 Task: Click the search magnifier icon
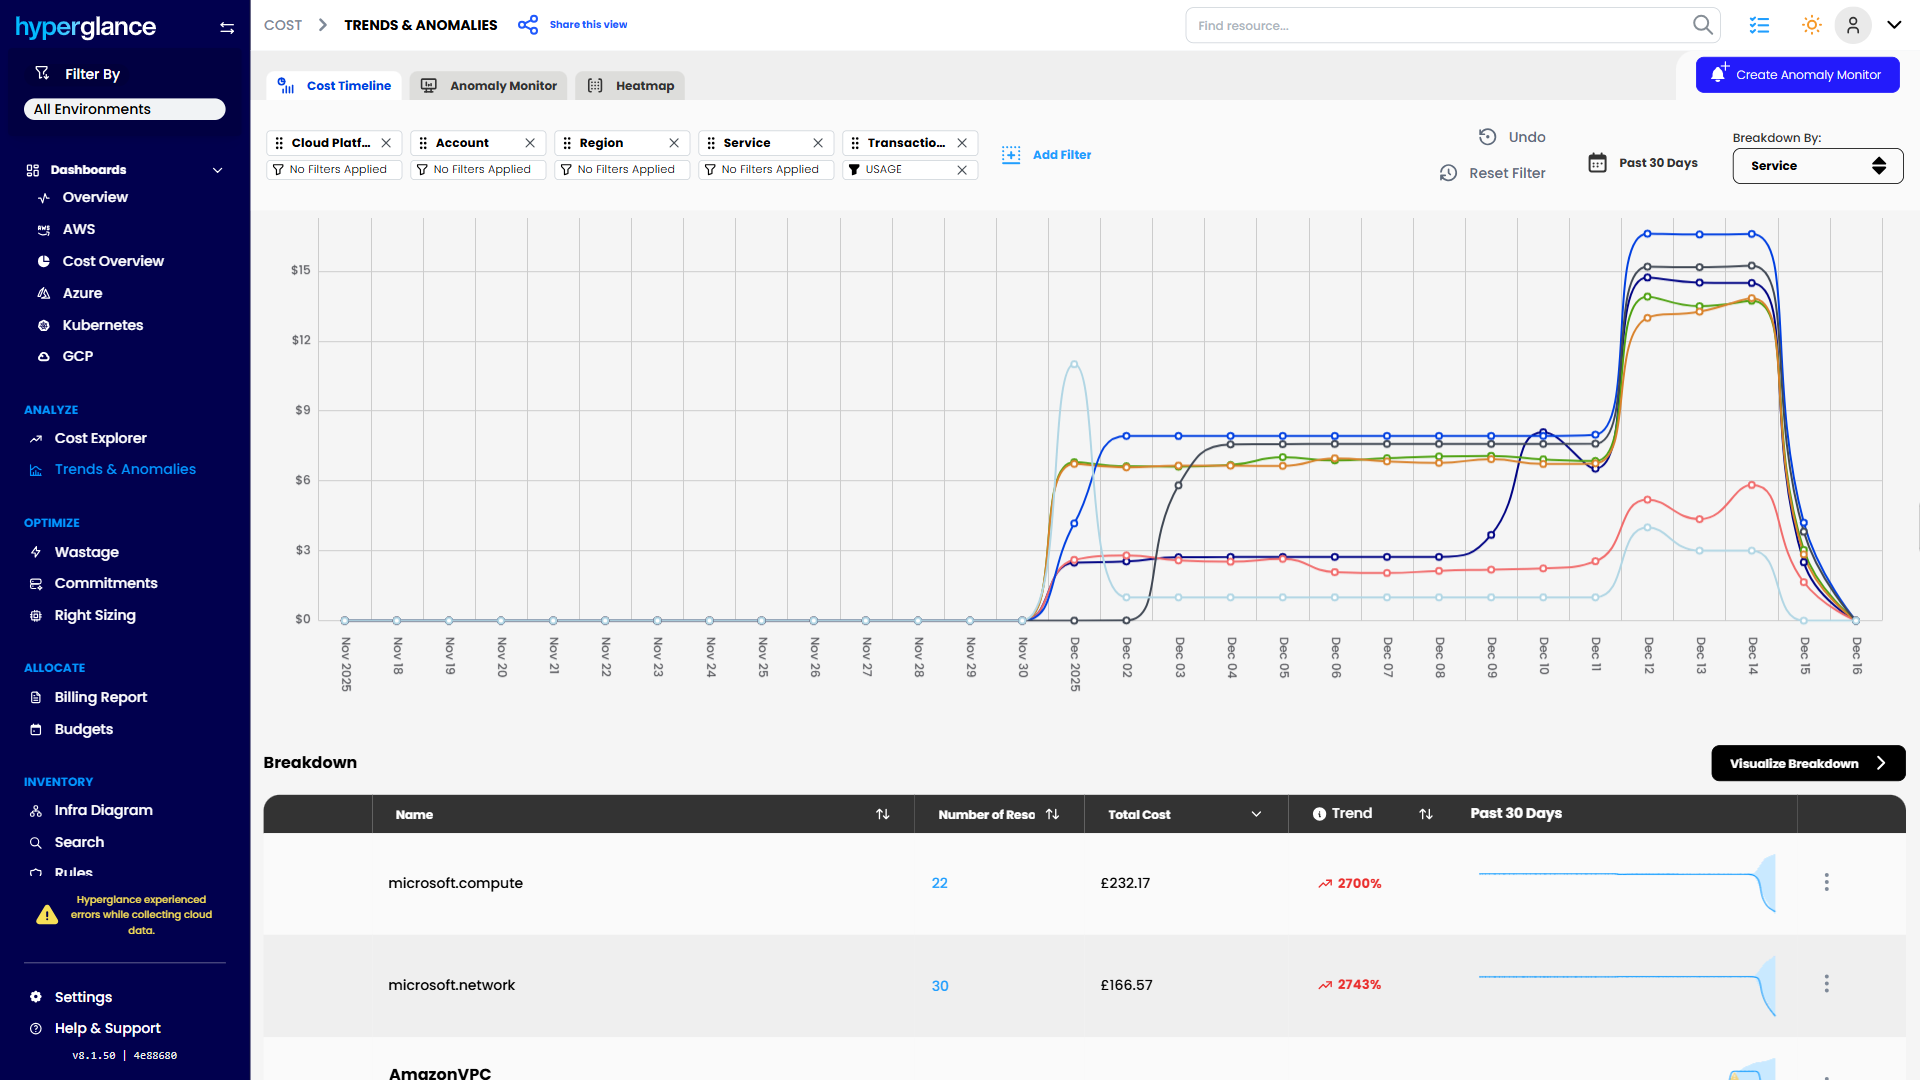[1702, 25]
